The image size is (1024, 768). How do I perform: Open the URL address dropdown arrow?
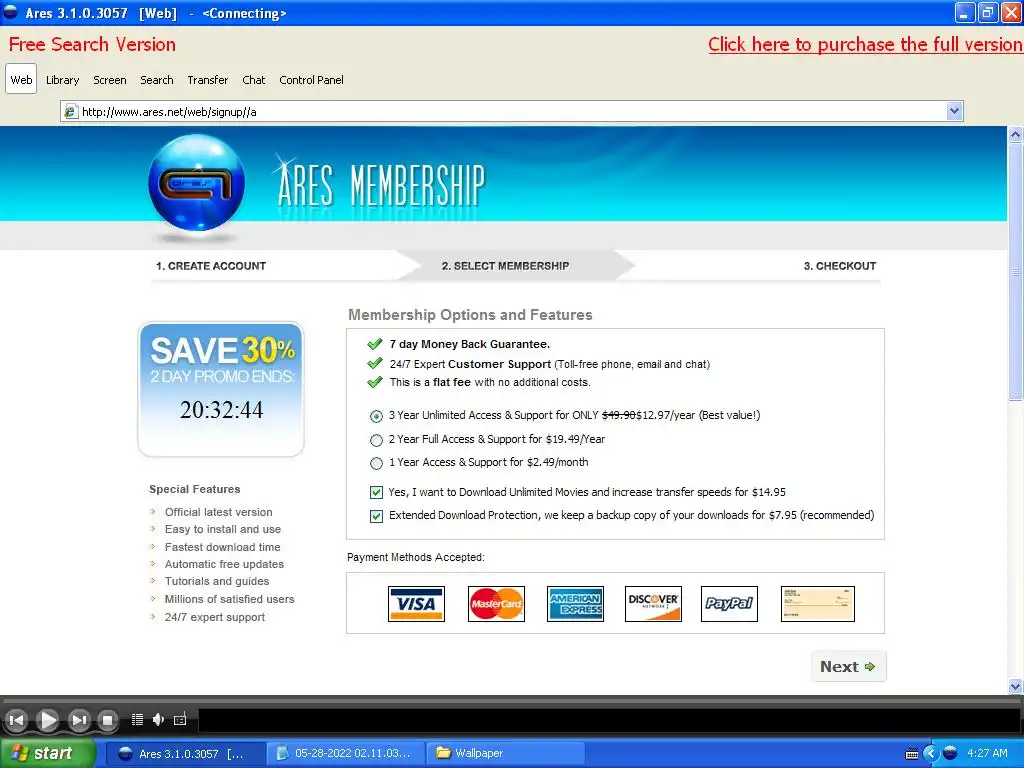(x=954, y=111)
